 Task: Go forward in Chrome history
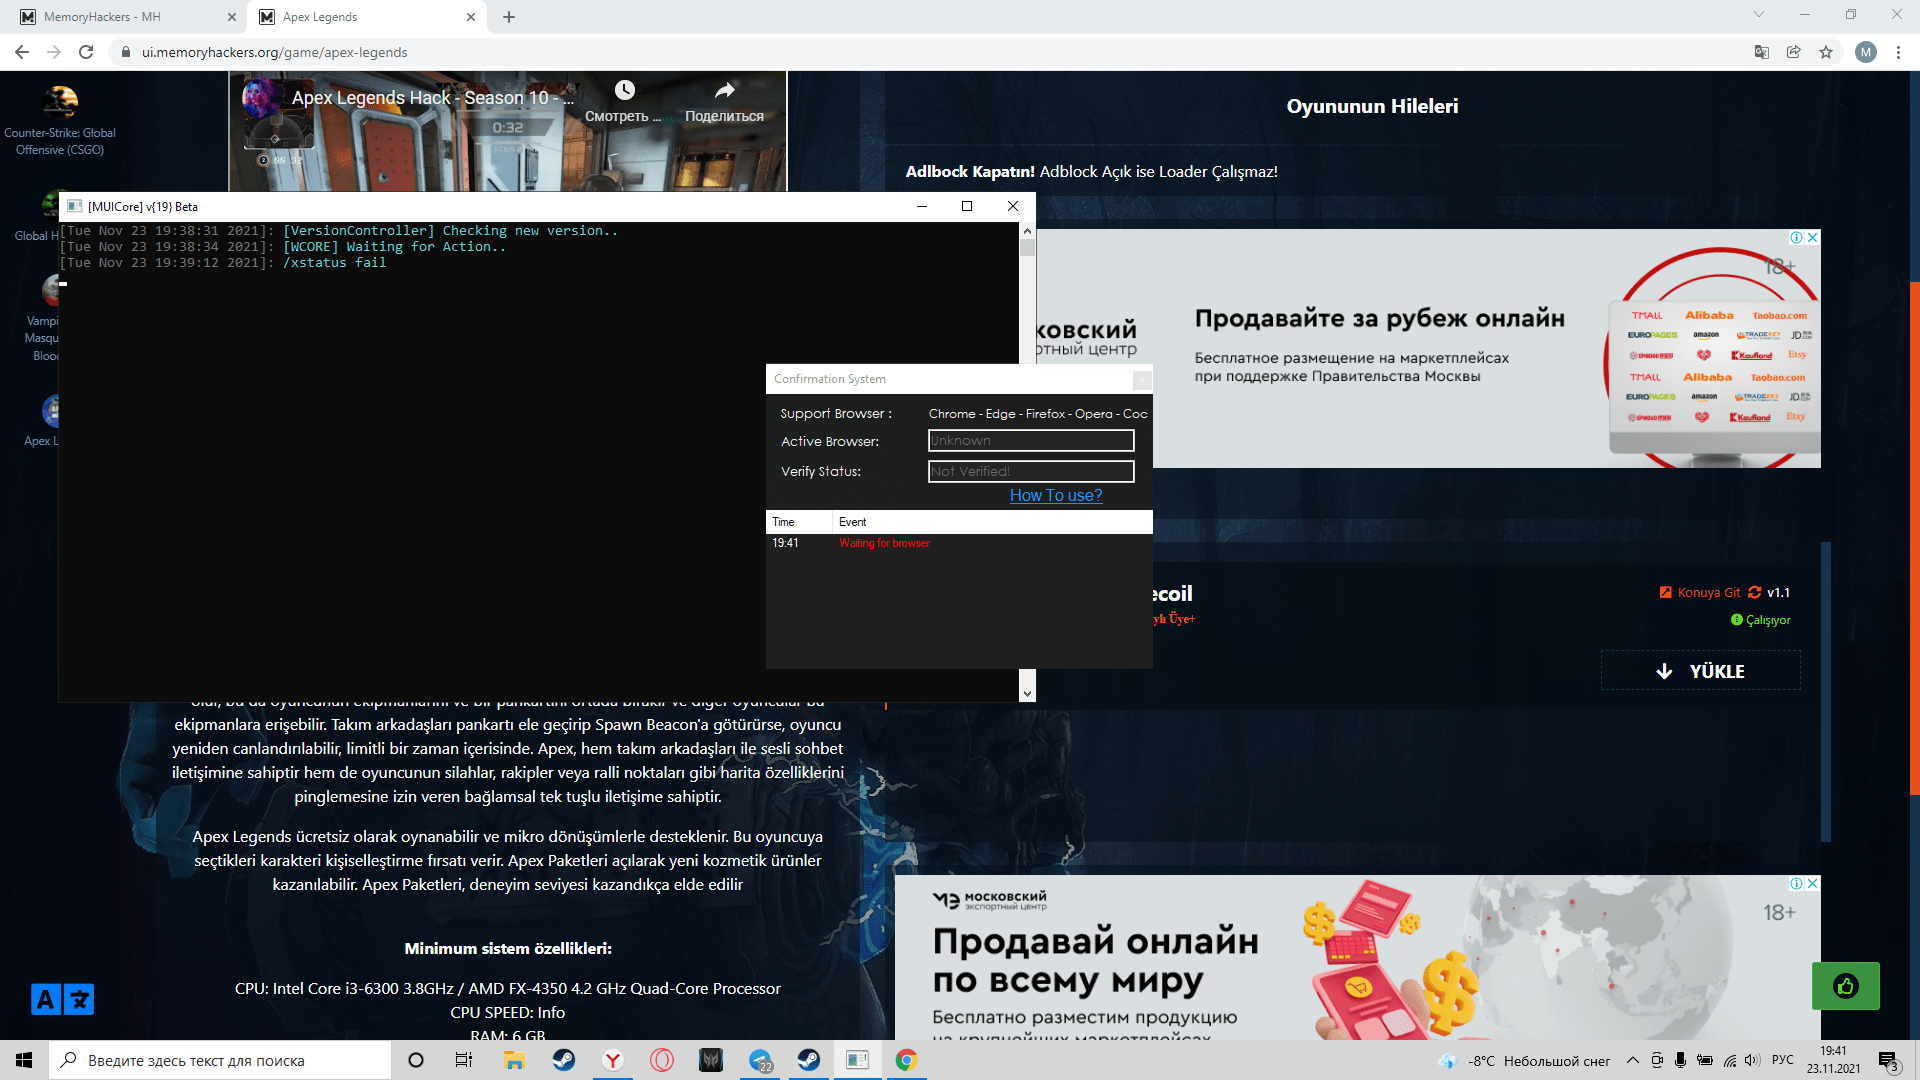(54, 52)
